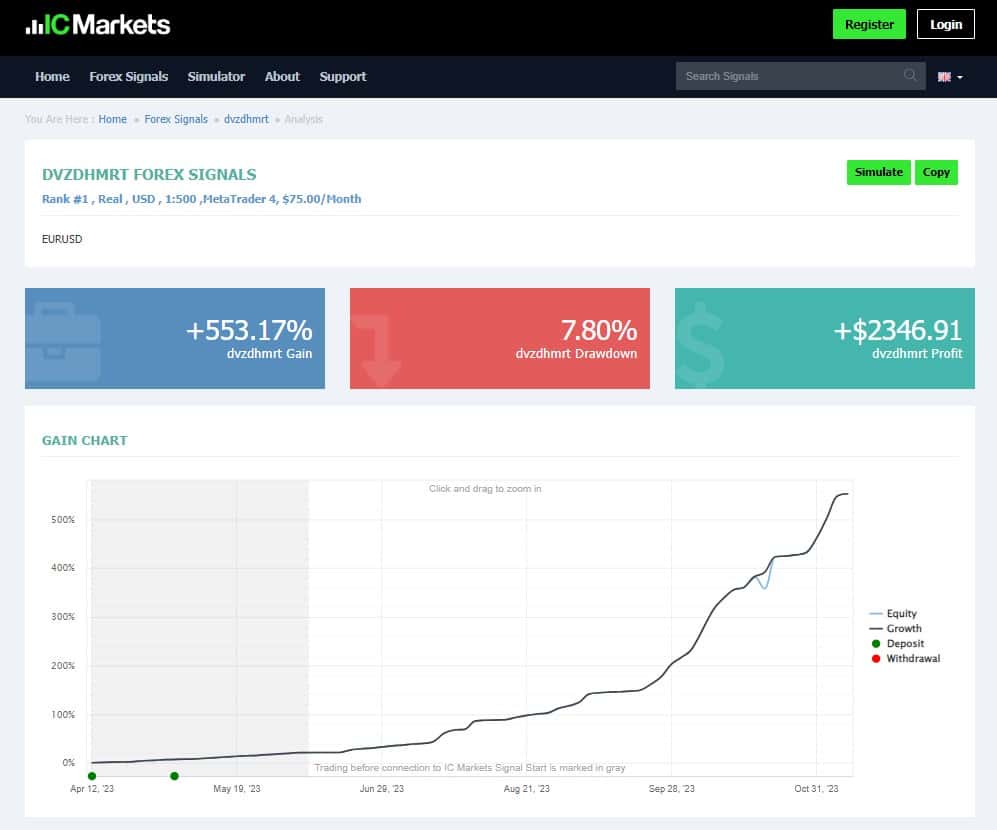Click the green Register button
This screenshot has width=997, height=830.
[869, 24]
